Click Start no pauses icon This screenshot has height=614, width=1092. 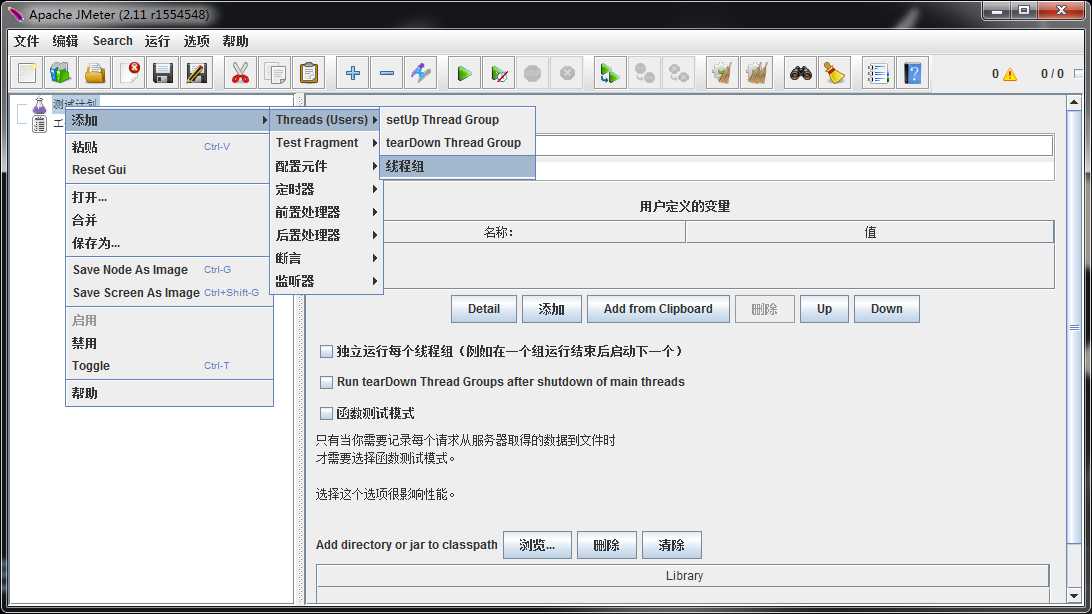pos(499,72)
